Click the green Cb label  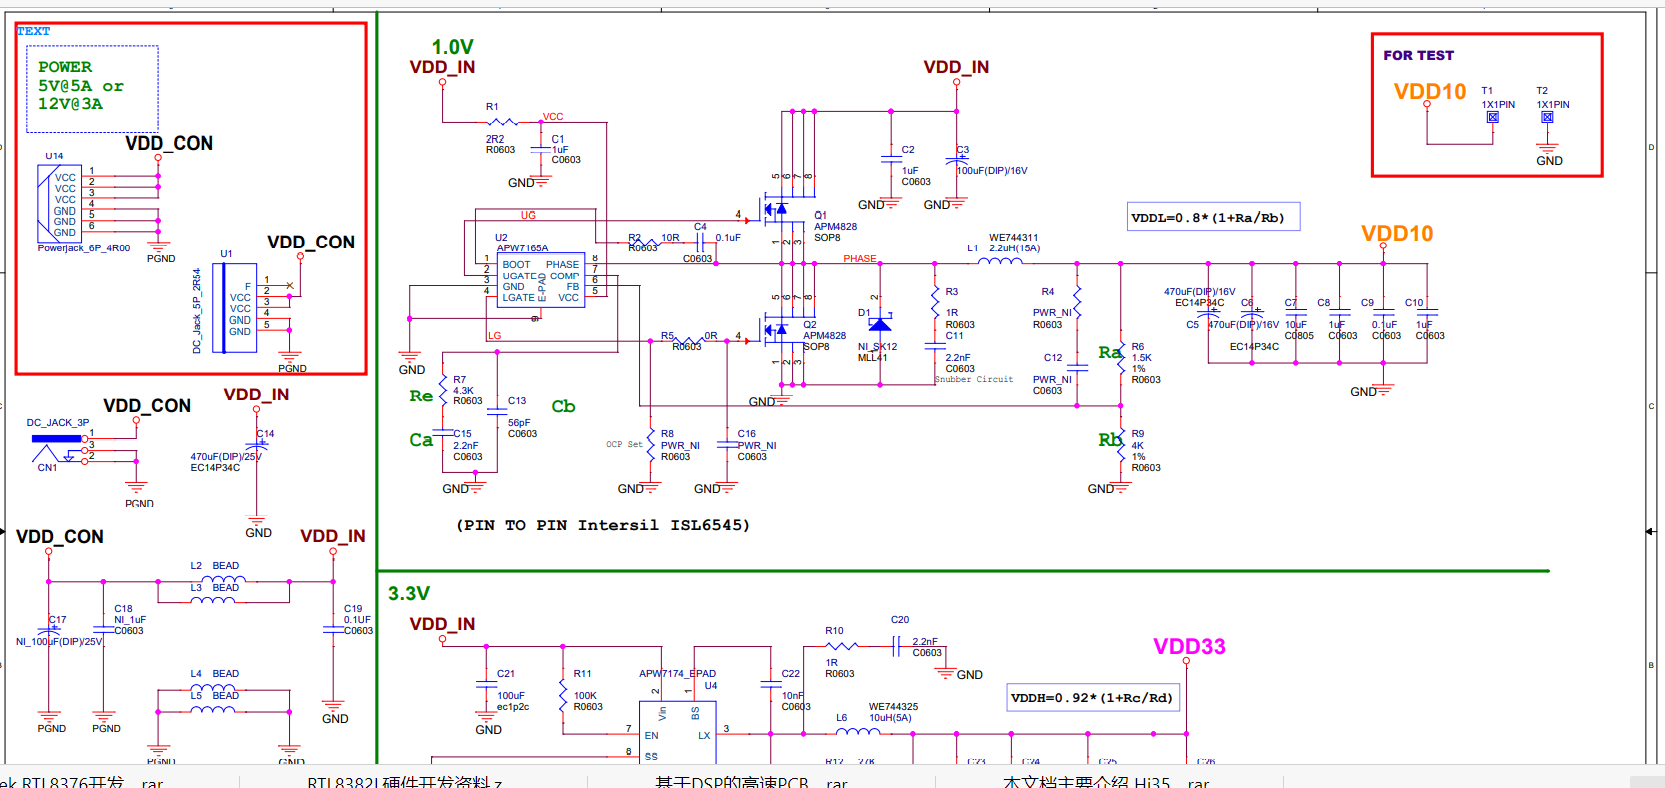tap(563, 406)
